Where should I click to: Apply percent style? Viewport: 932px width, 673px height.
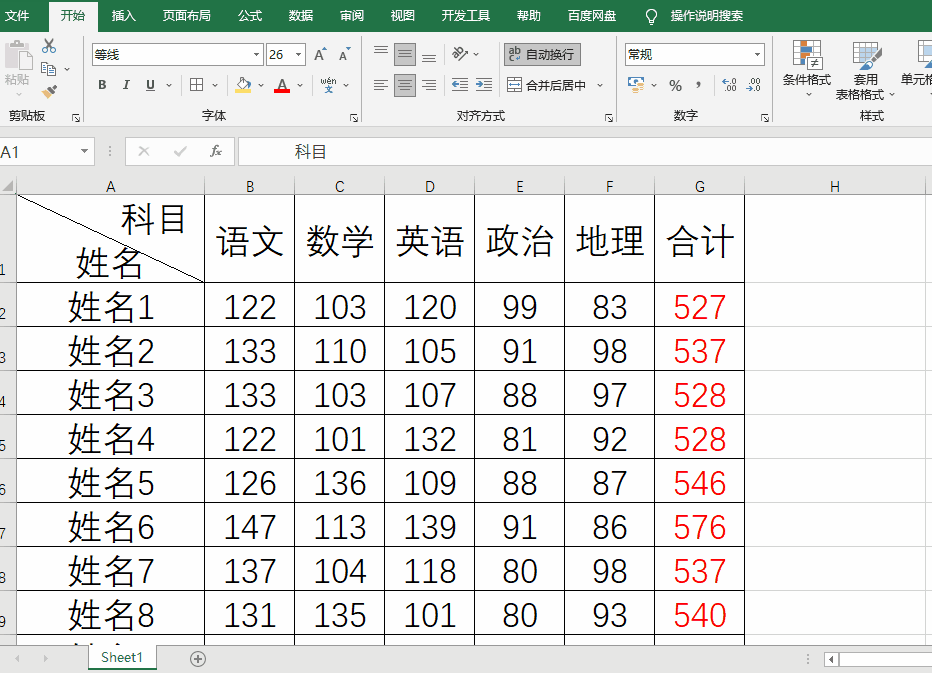[675, 85]
